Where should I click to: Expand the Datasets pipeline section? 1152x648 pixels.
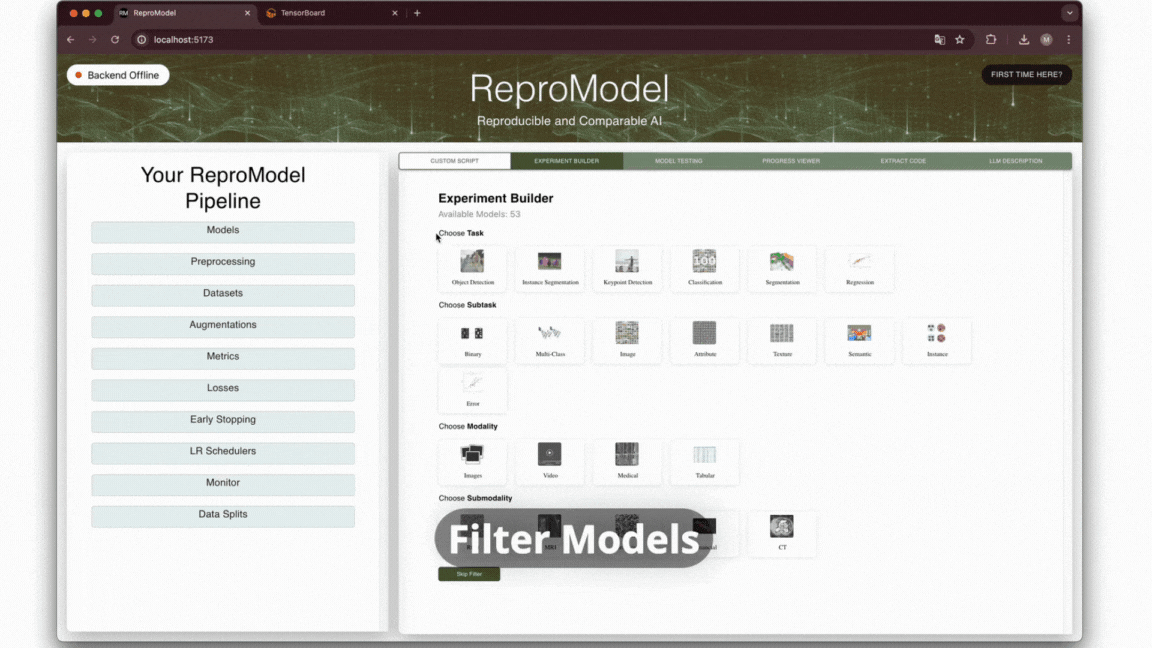point(223,295)
